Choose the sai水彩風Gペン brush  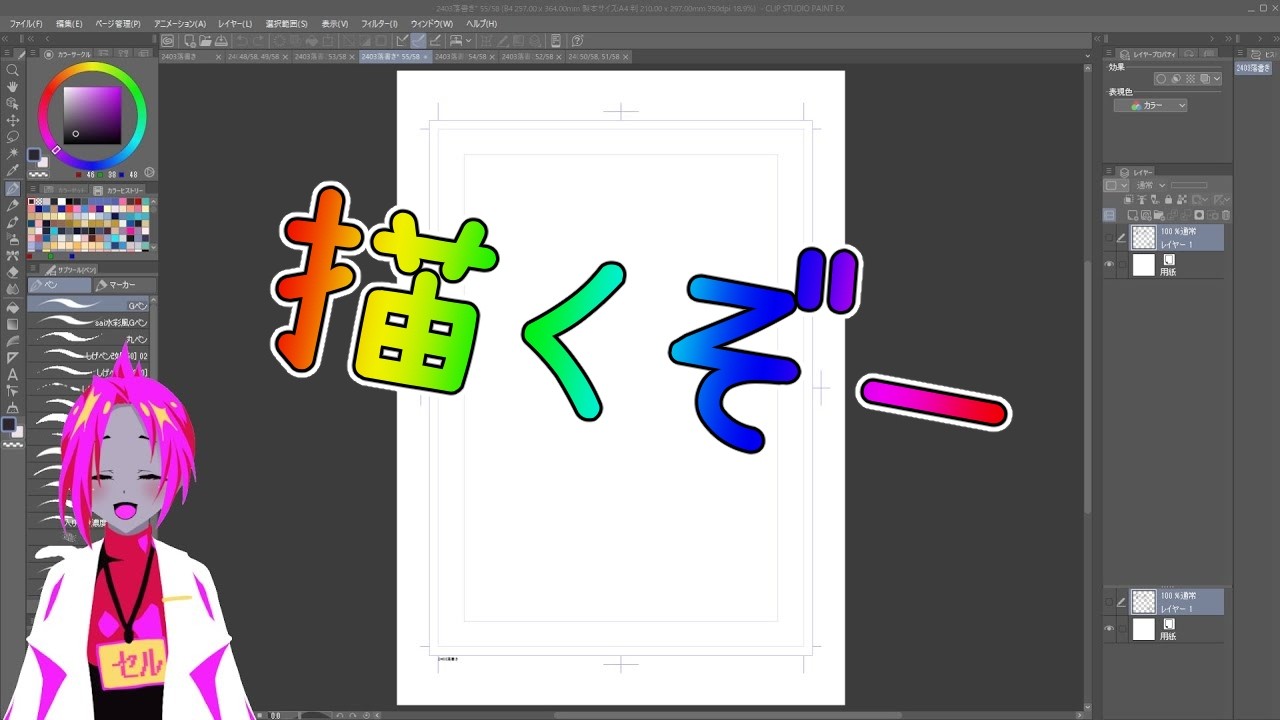point(89,322)
